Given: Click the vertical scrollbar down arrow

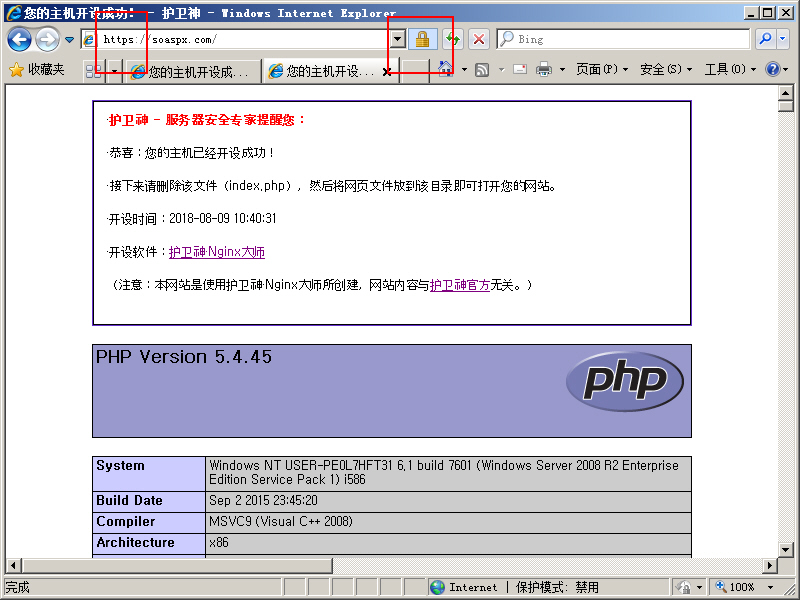Looking at the screenshot, I should pos(787,549).
